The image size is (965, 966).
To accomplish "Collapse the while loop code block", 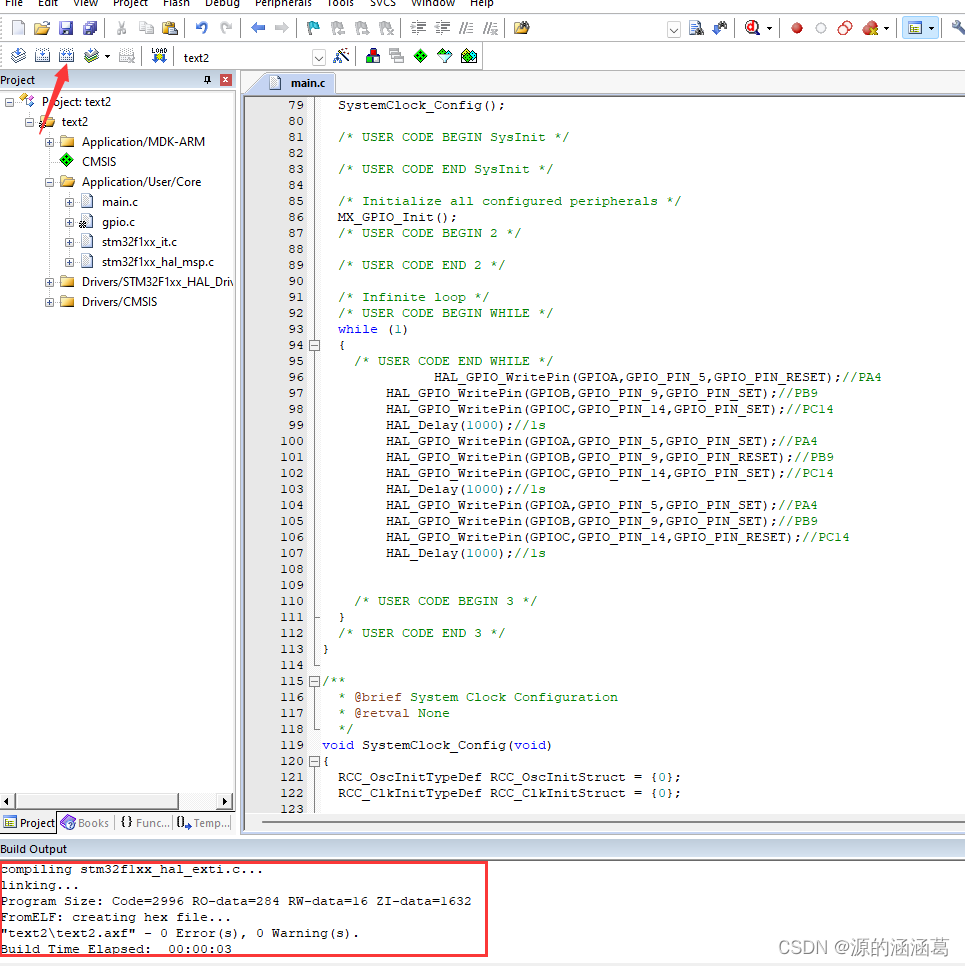I will [x=314, y=346].
